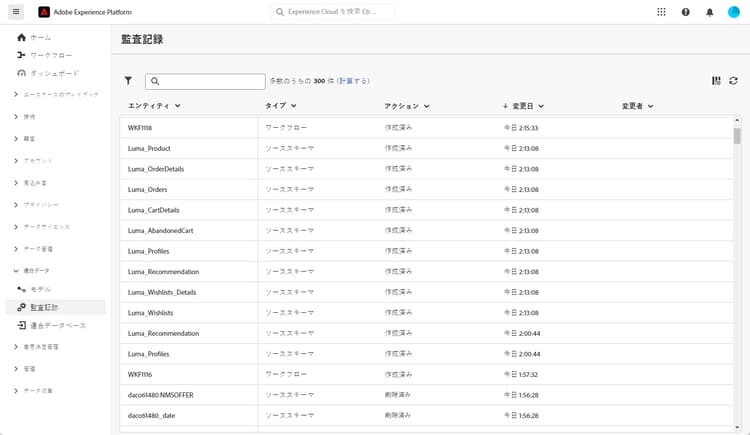The image size is (750, 435).
Task: Select the Luma_AbandonedCart entity
Action: [160, 231]
